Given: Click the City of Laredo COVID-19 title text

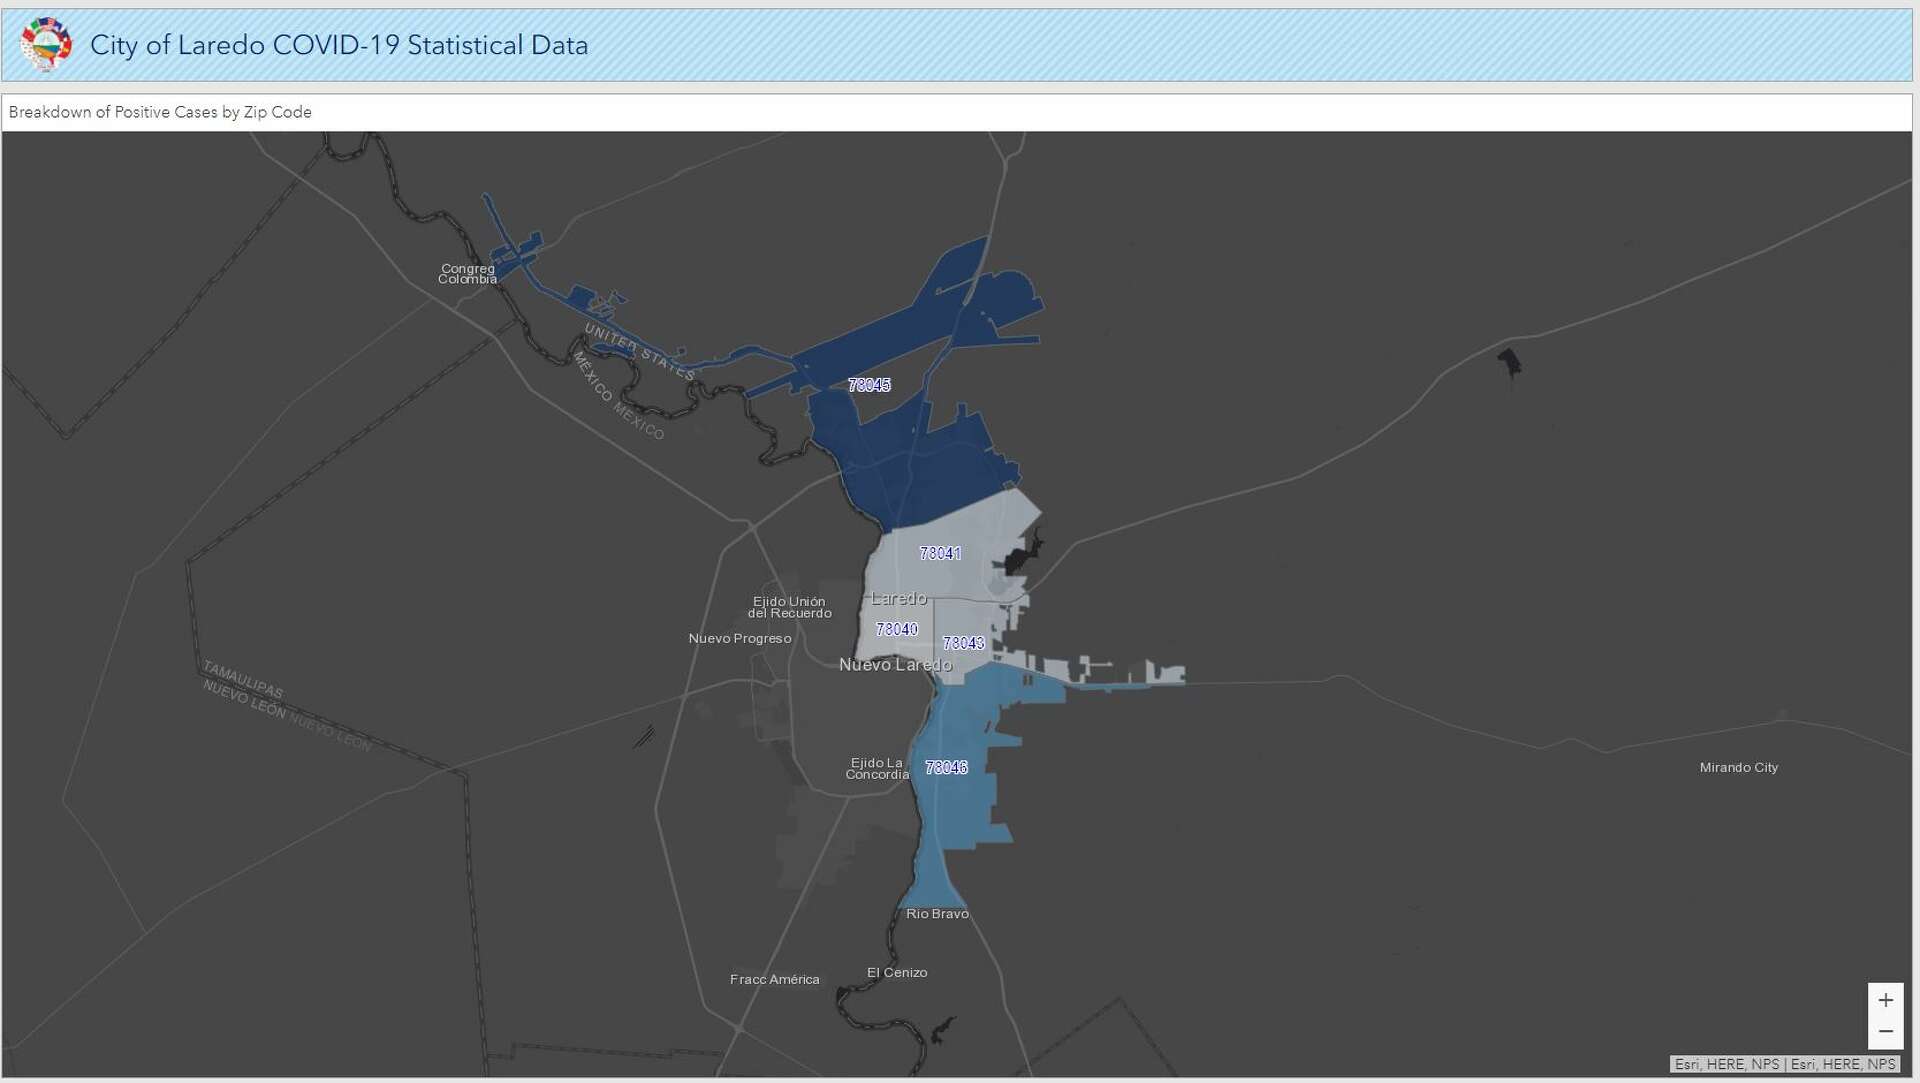Looking at the screenshot, I should pos(339,45).
